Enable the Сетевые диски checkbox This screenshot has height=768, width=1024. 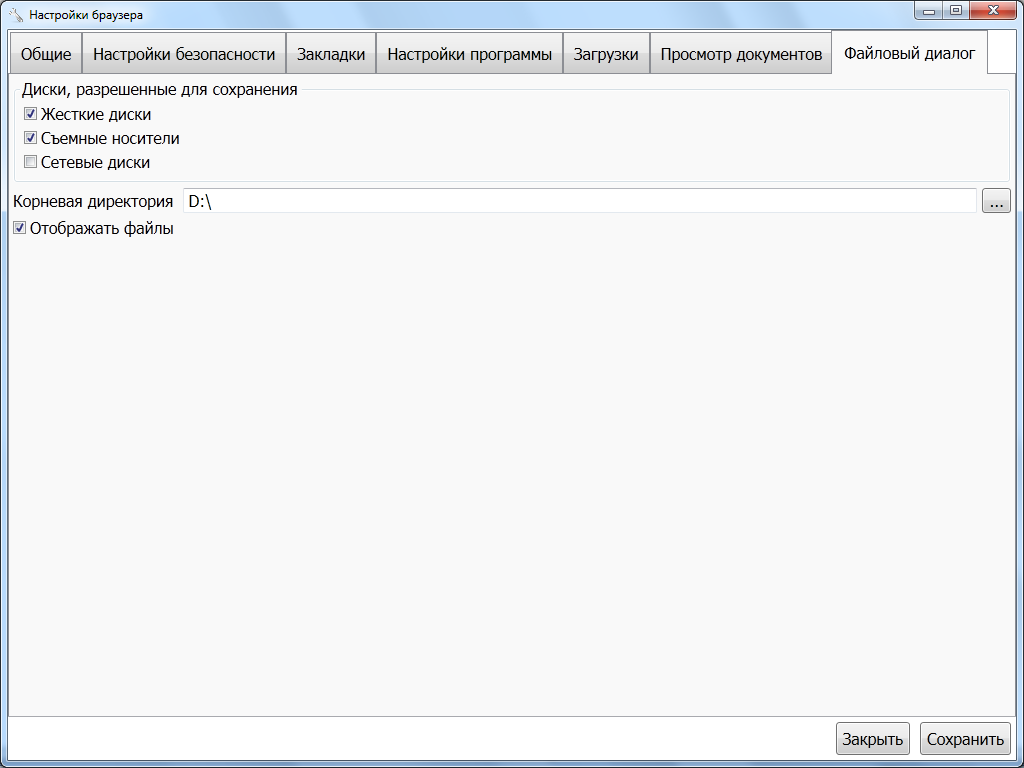[x=31, y=162]
